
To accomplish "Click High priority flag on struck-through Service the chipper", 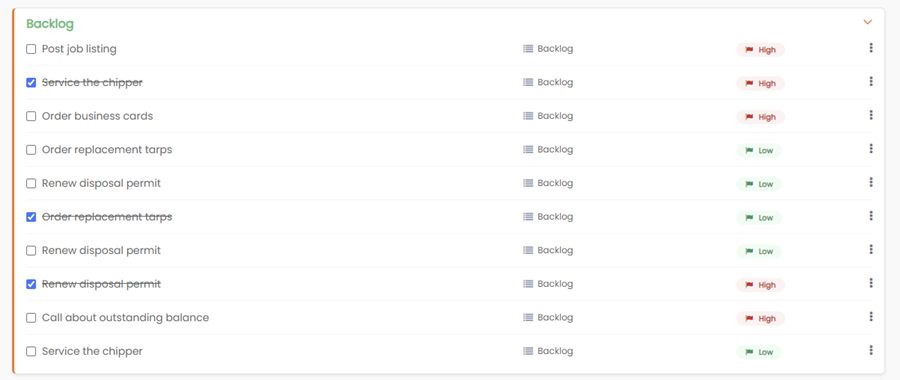I will coord(760,83).
